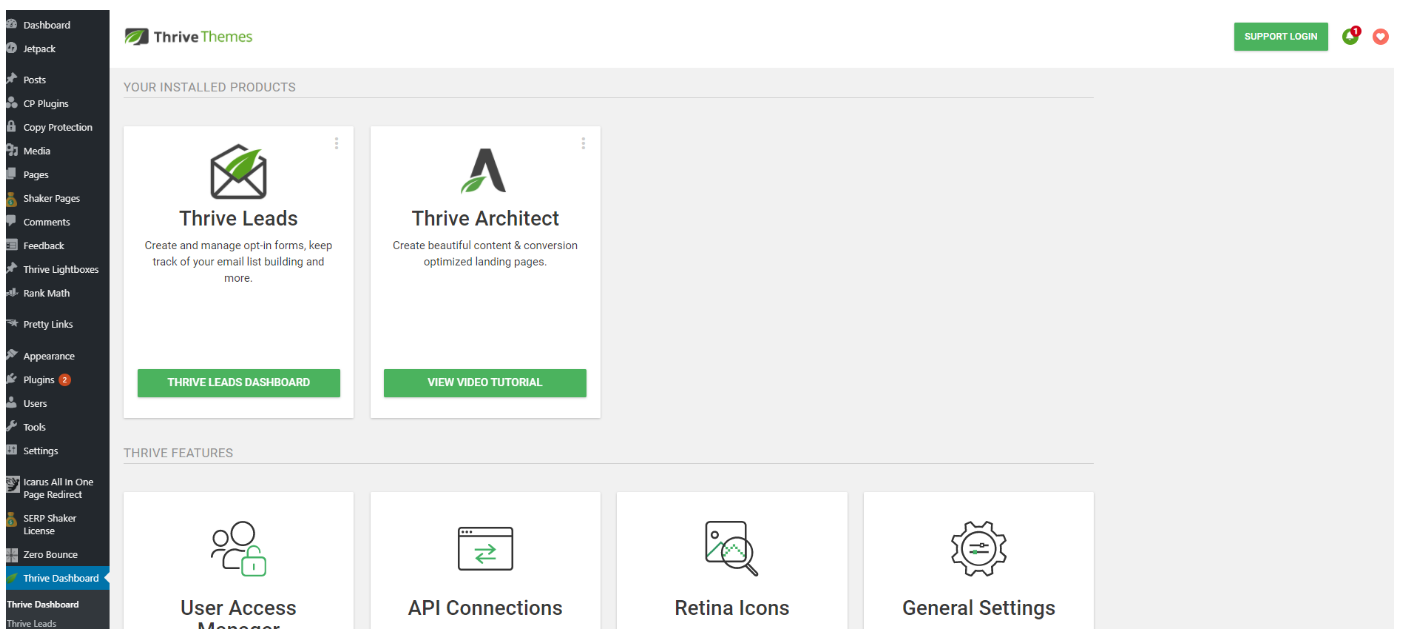This screenshot has height=641, width=1411.
Task: Click View Video Tutorial button
Action: (x=485, y=382)
